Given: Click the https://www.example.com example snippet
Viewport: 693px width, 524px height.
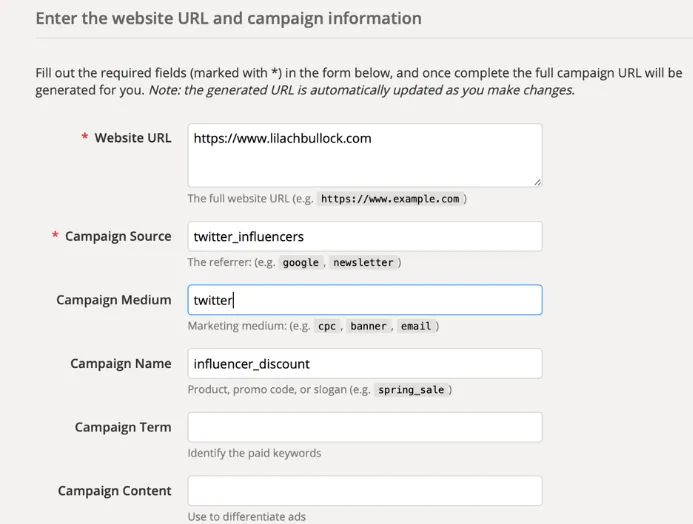Looking at the screenshot, I should click(390, 199).
